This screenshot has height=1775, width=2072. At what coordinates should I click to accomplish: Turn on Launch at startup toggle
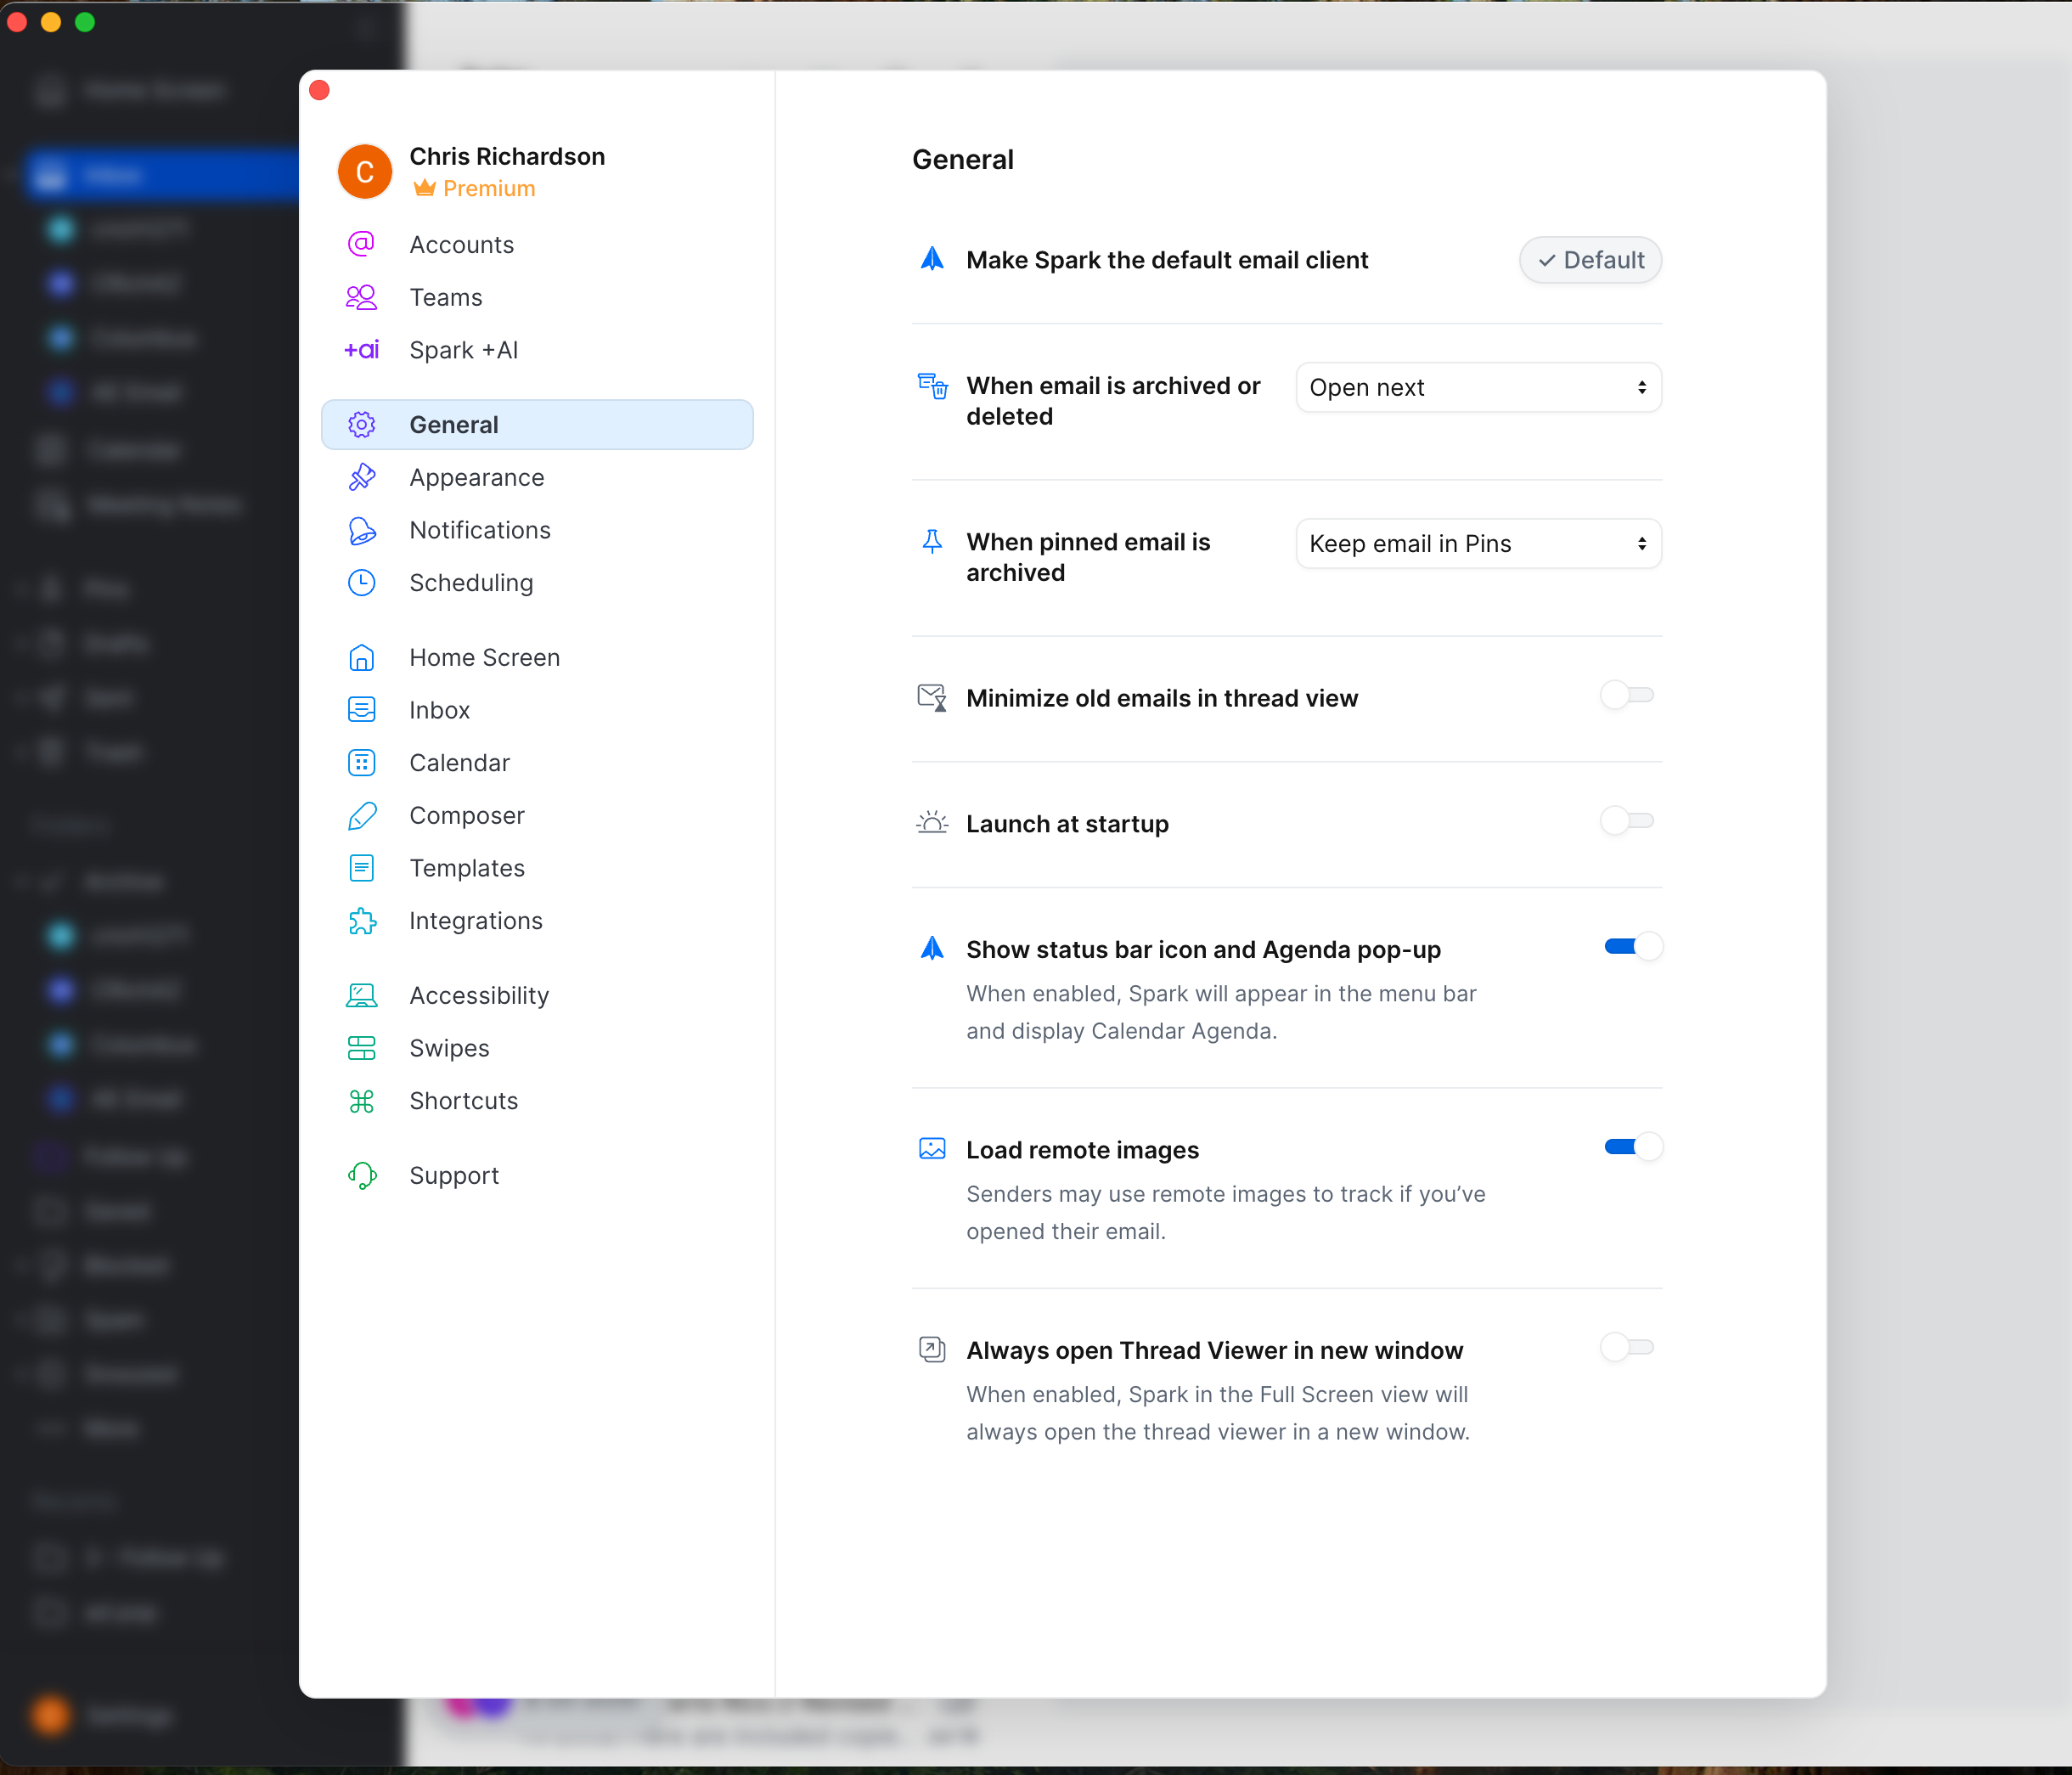pos(1627,822)
